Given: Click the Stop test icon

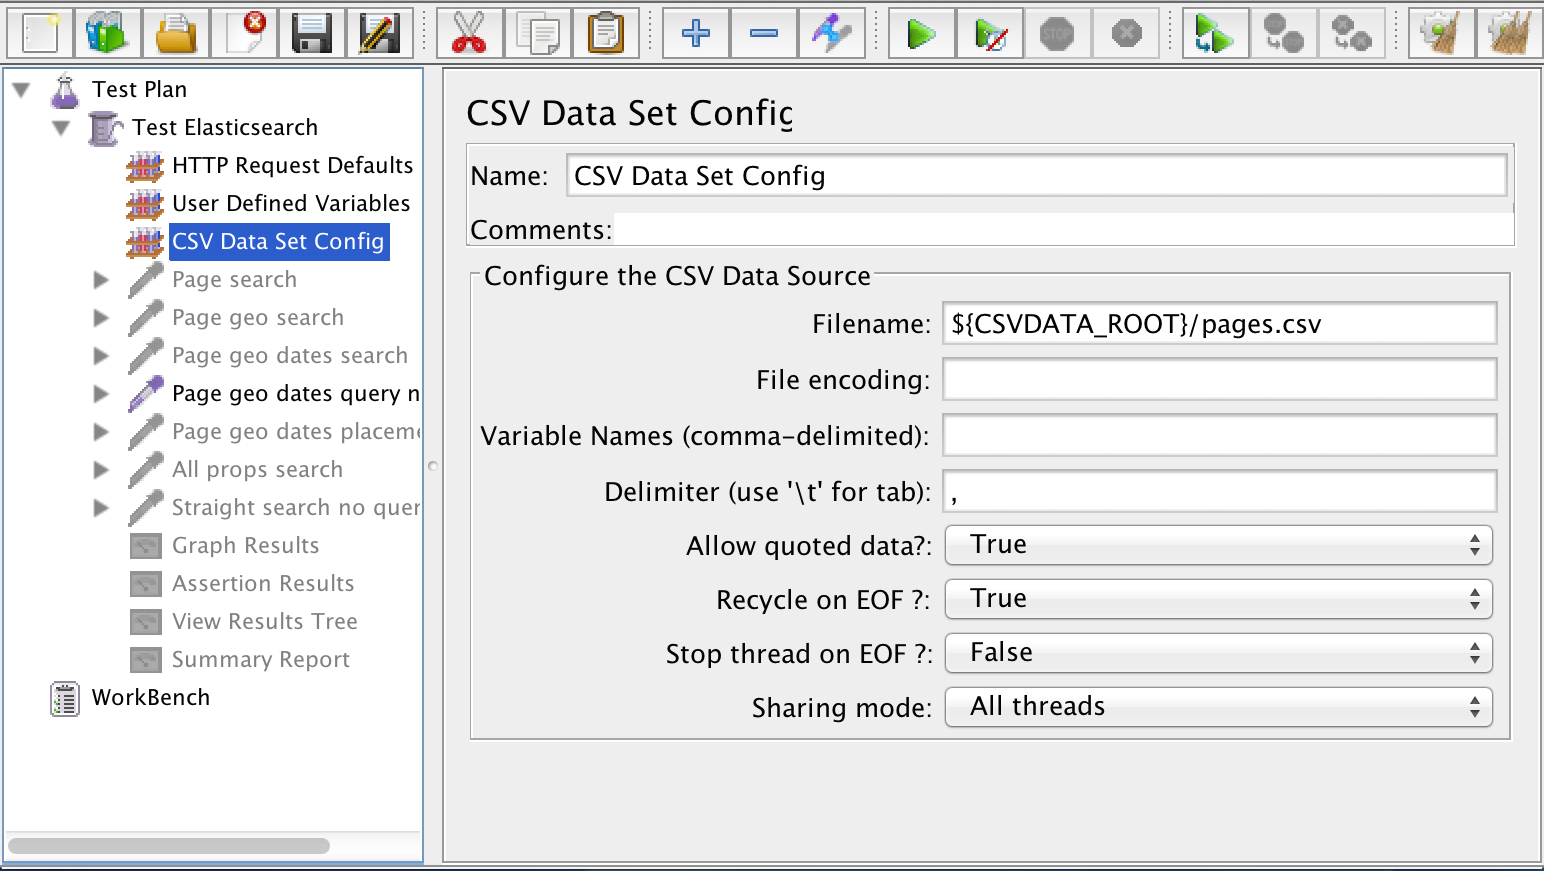Looking at the screenshot, I should click(x=1057, y=34).
